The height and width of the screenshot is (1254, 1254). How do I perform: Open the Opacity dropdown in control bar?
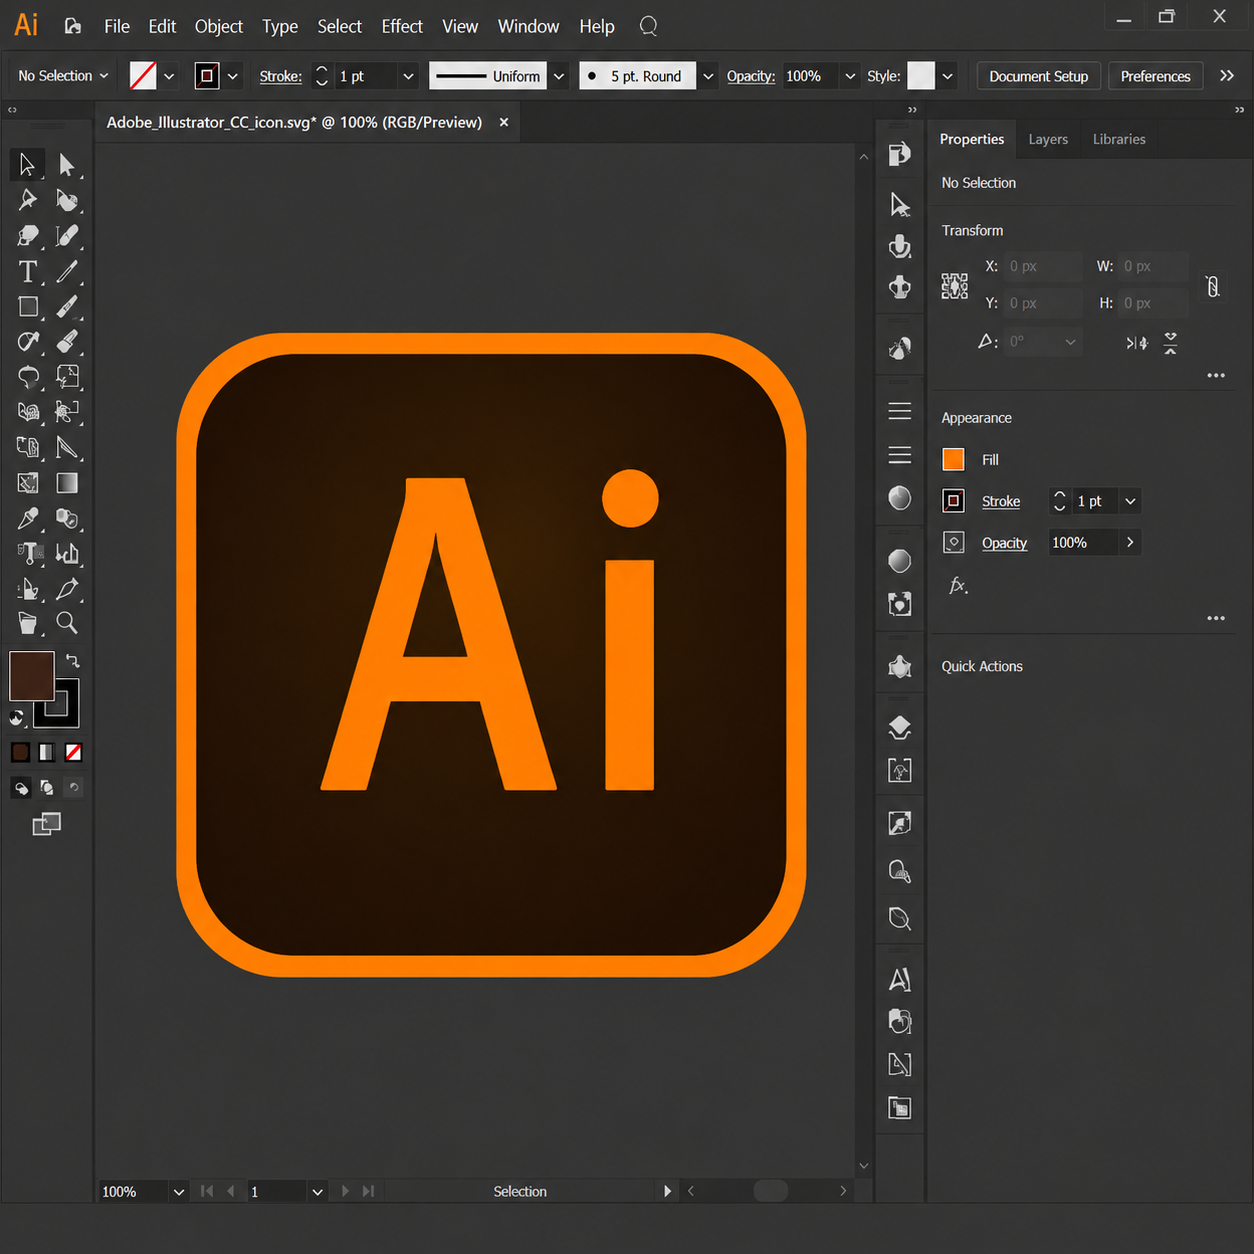850,76
